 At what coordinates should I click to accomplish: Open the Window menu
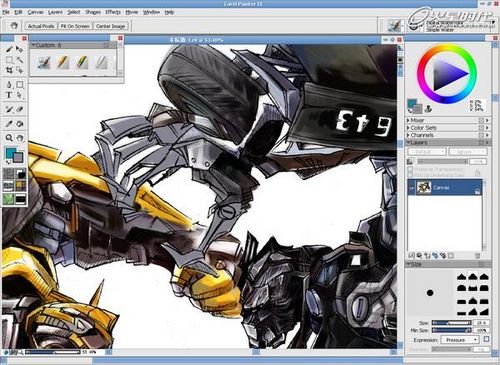(x=151, y=12)
